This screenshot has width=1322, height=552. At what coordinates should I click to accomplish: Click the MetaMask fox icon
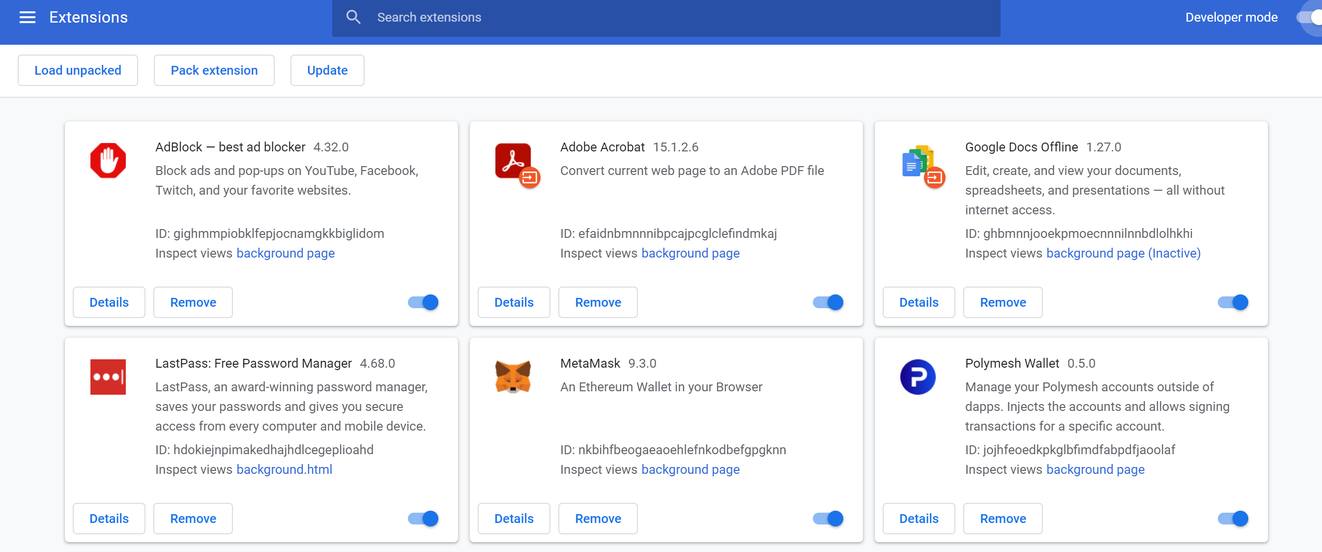(513, 377)
